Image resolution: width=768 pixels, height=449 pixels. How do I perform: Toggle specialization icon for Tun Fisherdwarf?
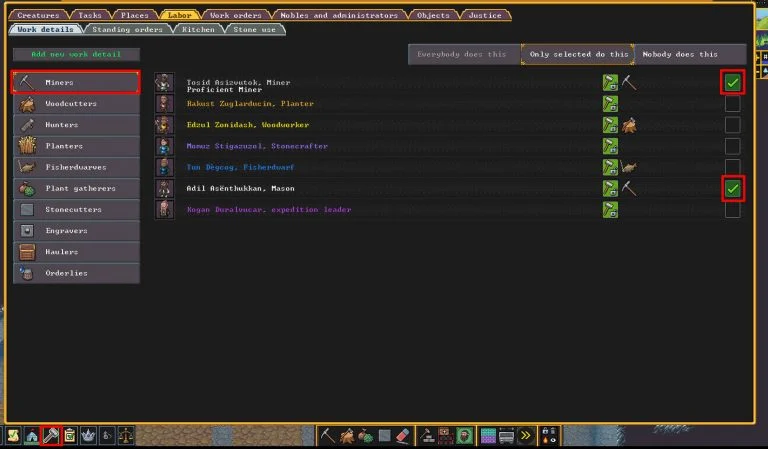coord(610,167)
